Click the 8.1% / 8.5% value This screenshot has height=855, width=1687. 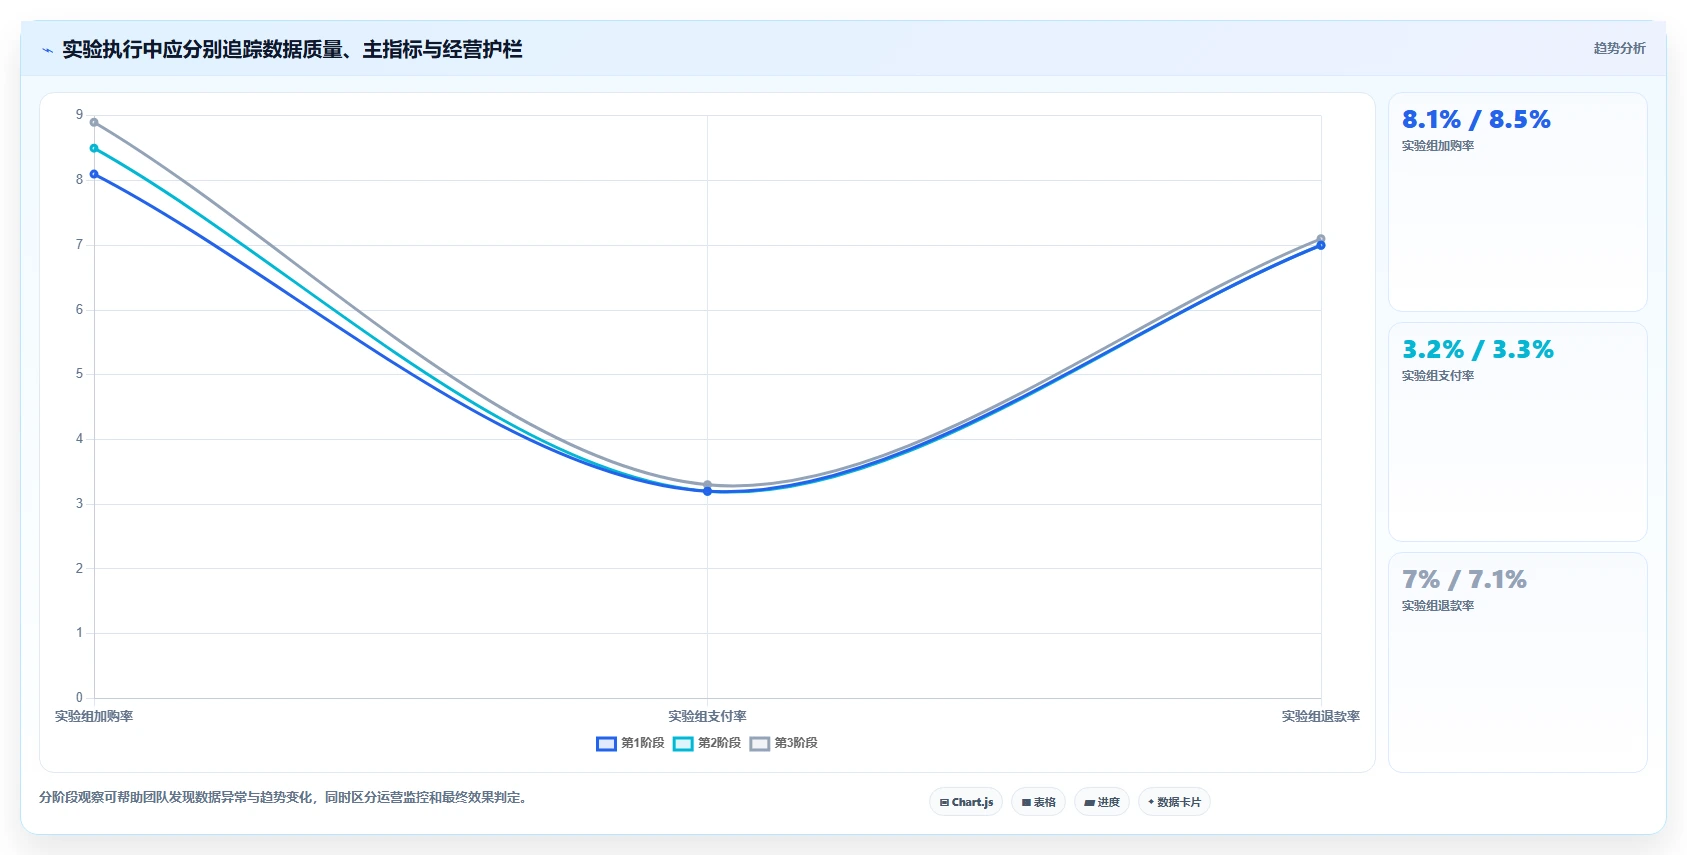click(1476, 120)
